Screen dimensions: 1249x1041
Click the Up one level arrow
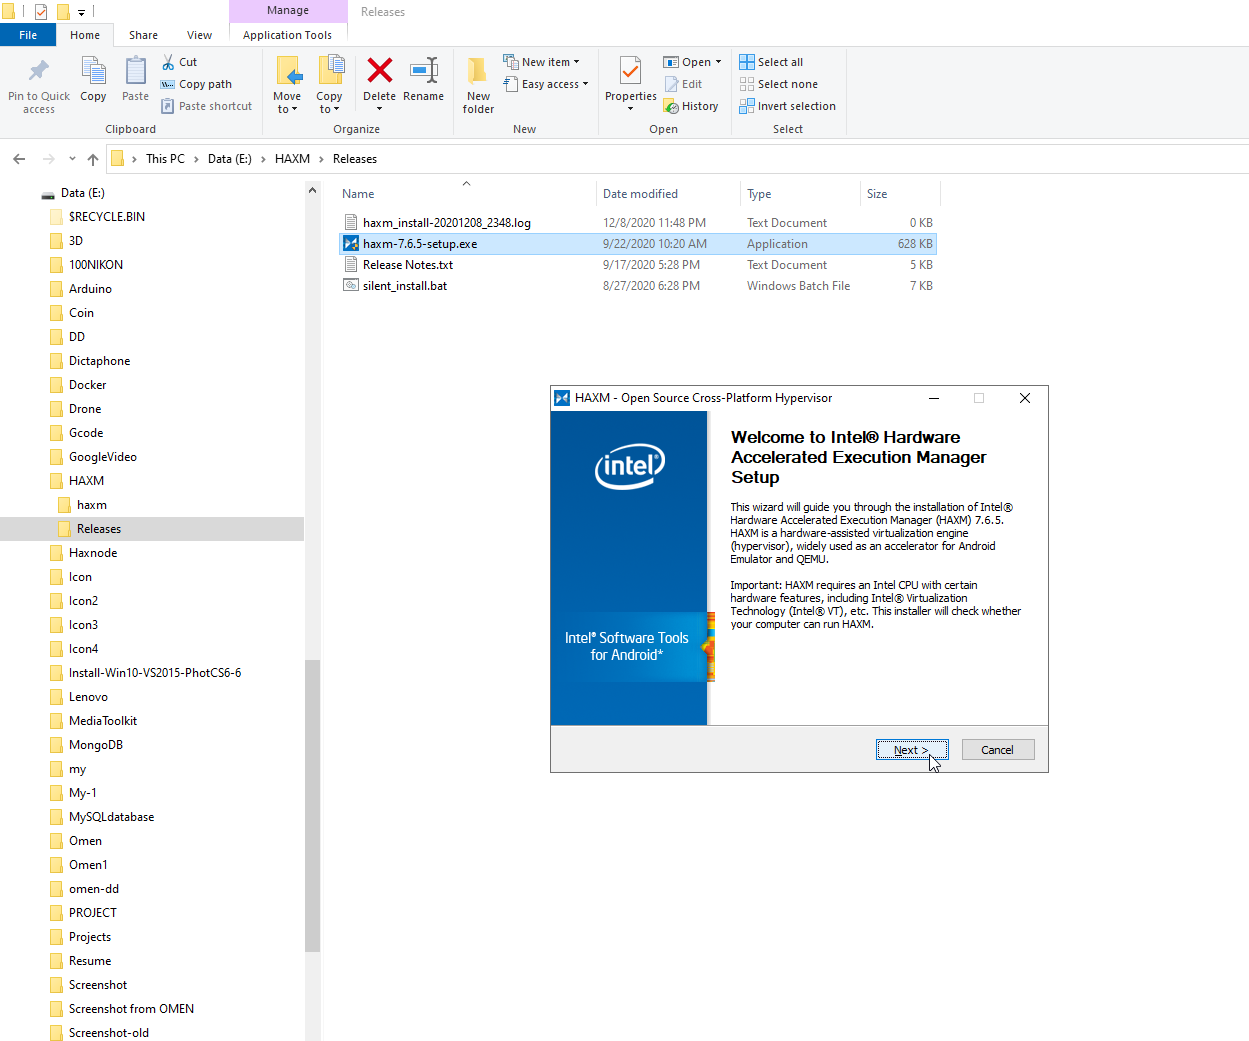[x=93, y=159]
